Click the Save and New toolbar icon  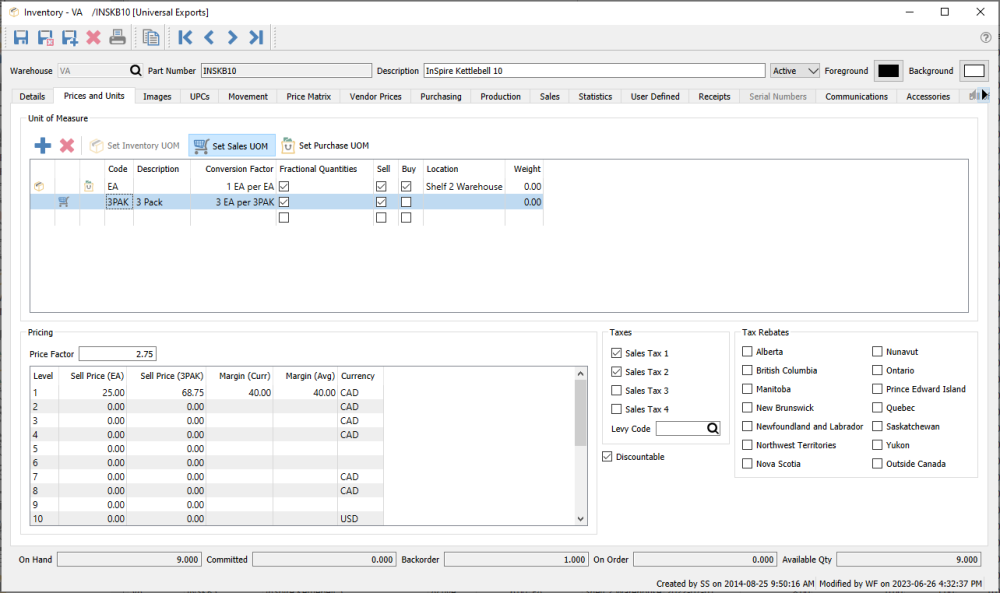(x=70, y=38)
